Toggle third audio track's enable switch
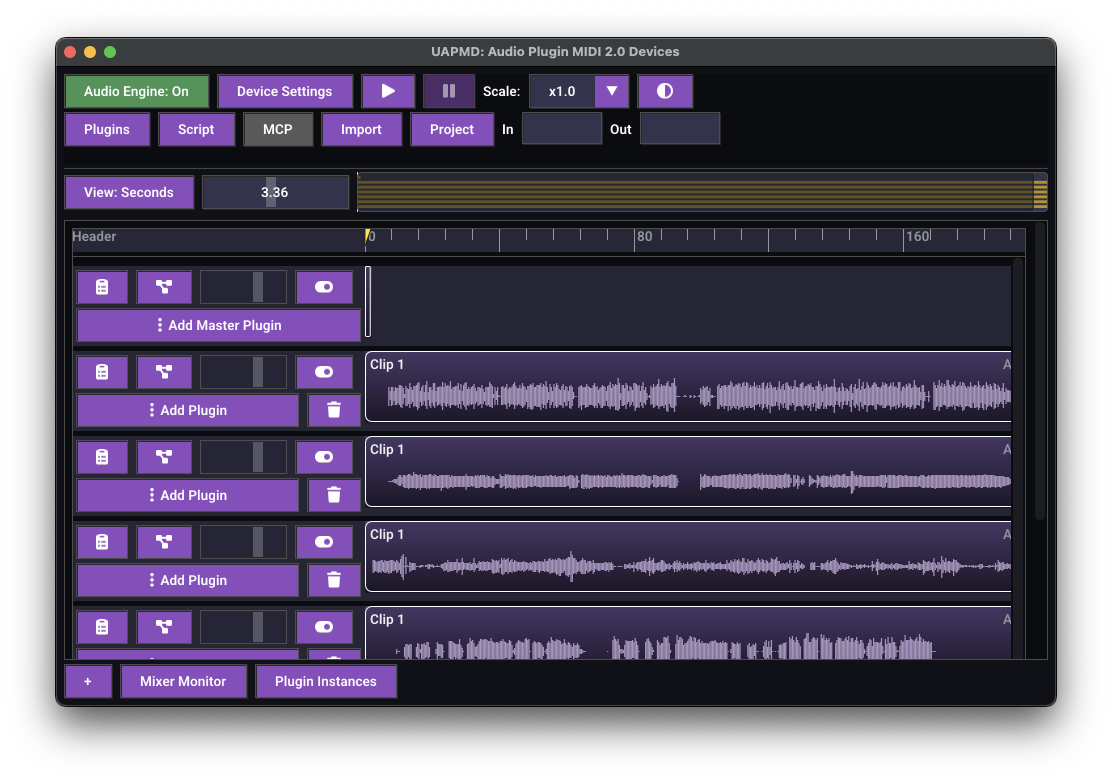Viewport: 1112px width, 780px height. [x=324, y=542]
